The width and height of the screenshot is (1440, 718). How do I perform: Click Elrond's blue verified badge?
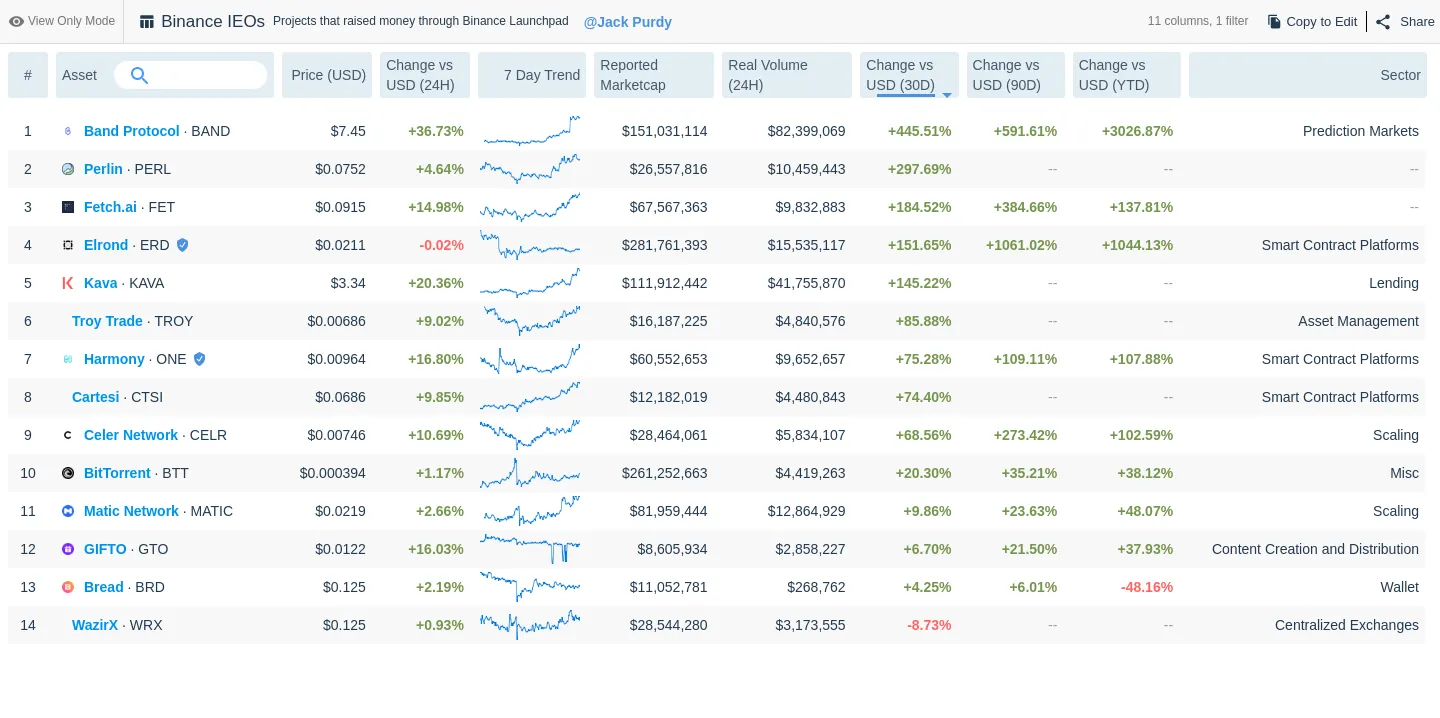click(182, 245)
